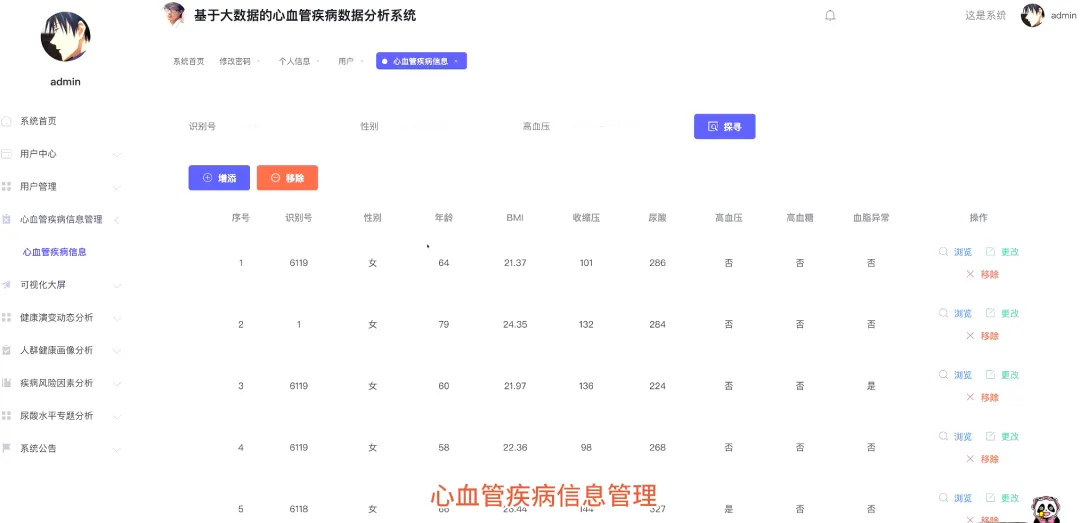Image resolution: width=1080 pixels, height=523 pixels.
Task: Open the 心血管疾病信息 submenu item
Action: (54, 252)
